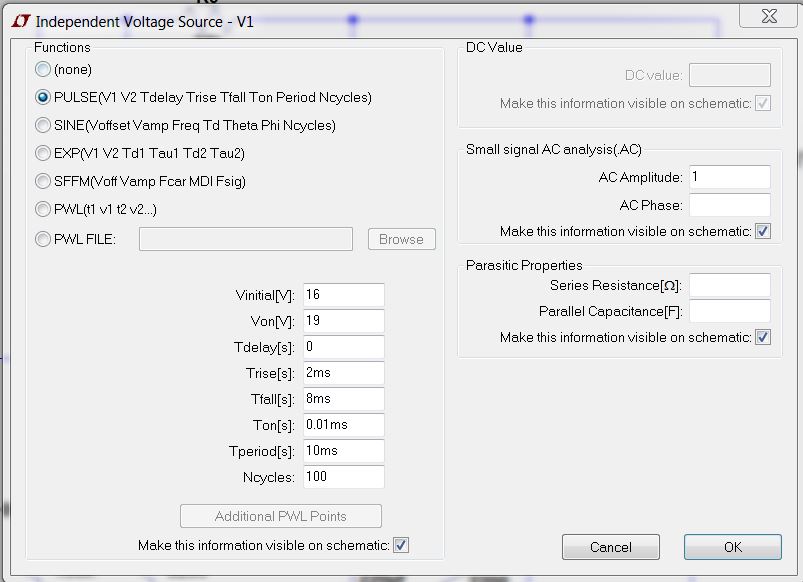Choose the EXP function option
The width and height of the screenshot is (803, 582).
[43, 153]
